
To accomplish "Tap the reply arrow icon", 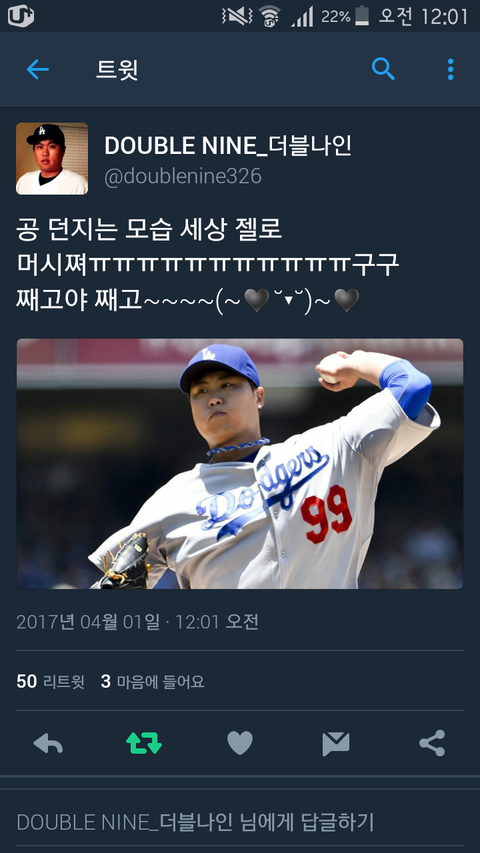I will coord(48,743).
